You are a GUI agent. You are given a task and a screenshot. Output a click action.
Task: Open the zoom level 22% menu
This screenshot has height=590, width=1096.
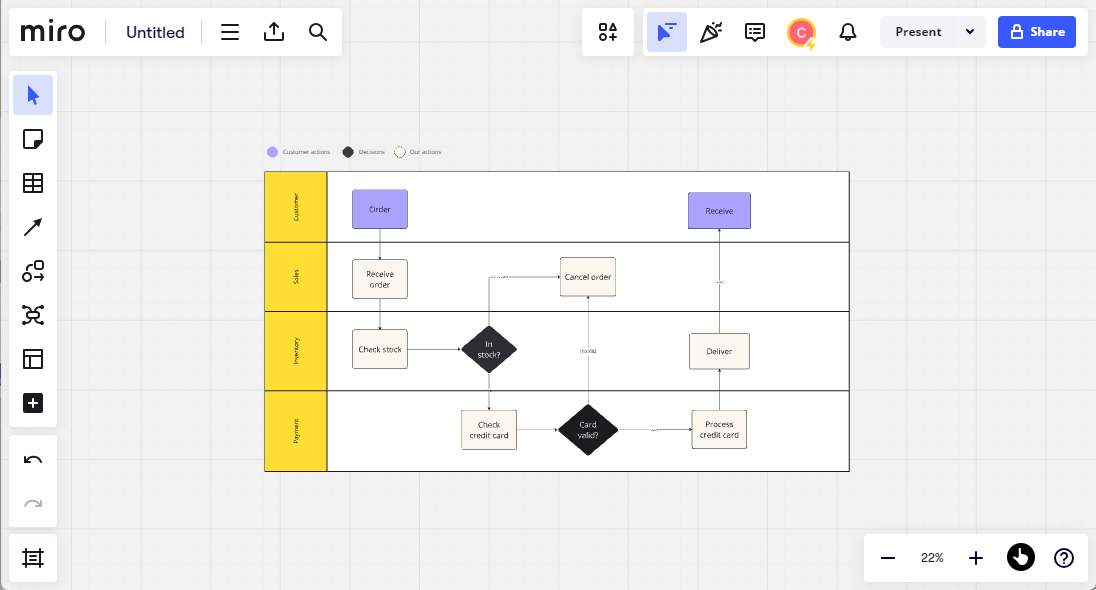932,558
